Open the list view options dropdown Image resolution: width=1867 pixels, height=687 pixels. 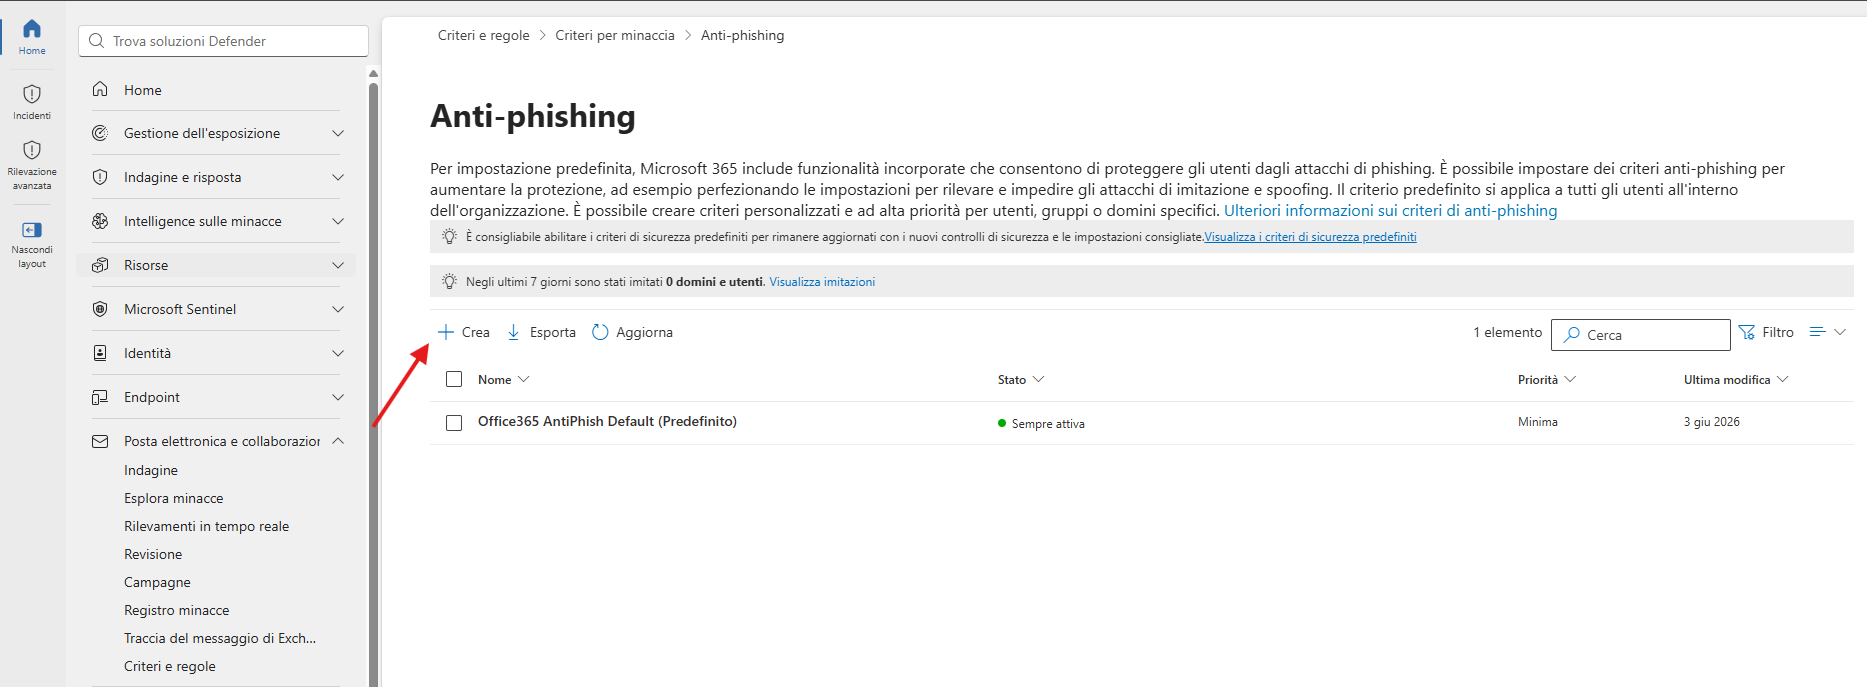[x=1827, y=332]
